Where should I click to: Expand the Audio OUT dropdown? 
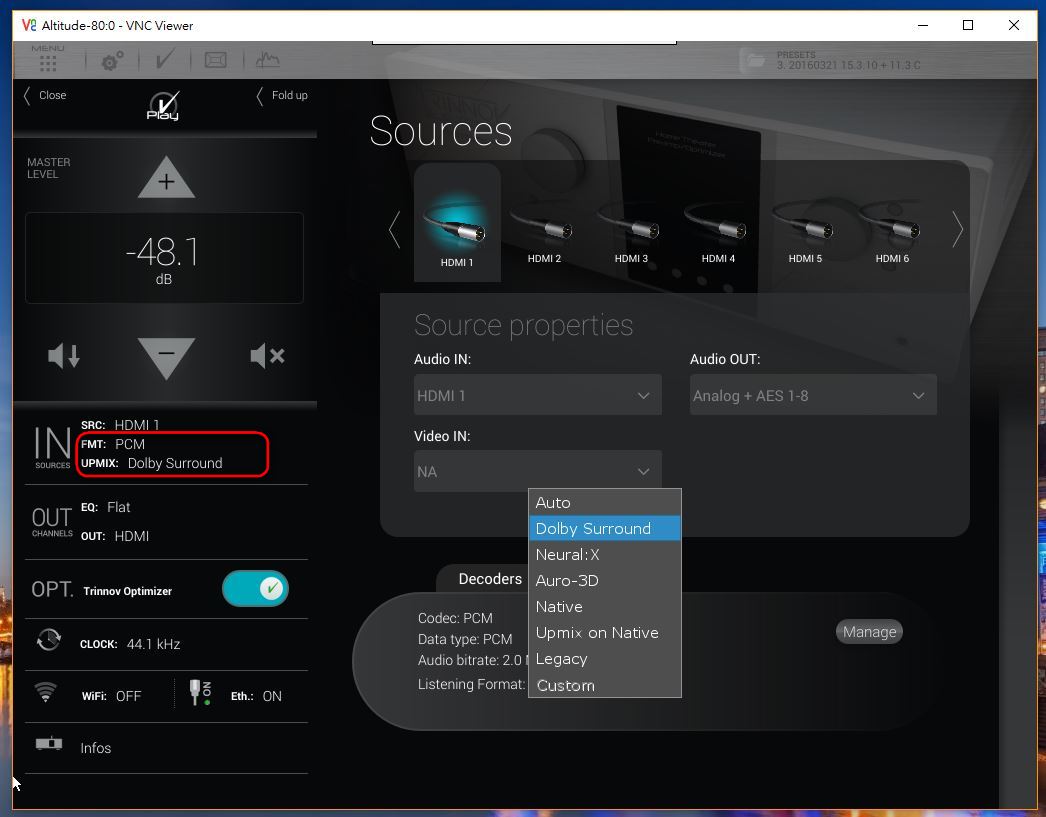[x=813, y=395]
